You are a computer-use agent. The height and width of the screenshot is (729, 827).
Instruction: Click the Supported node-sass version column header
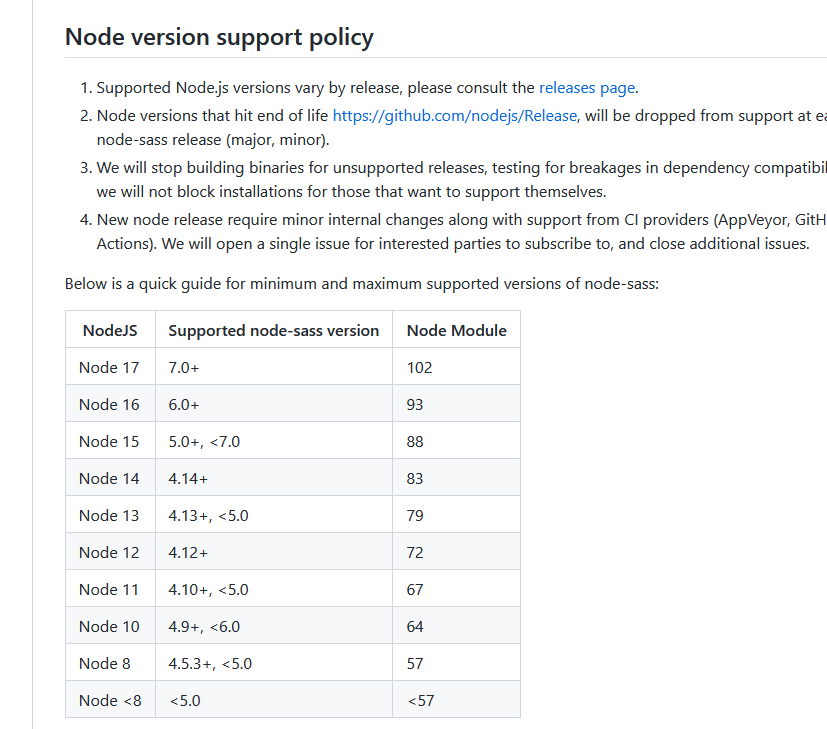(x=273, y=330)
